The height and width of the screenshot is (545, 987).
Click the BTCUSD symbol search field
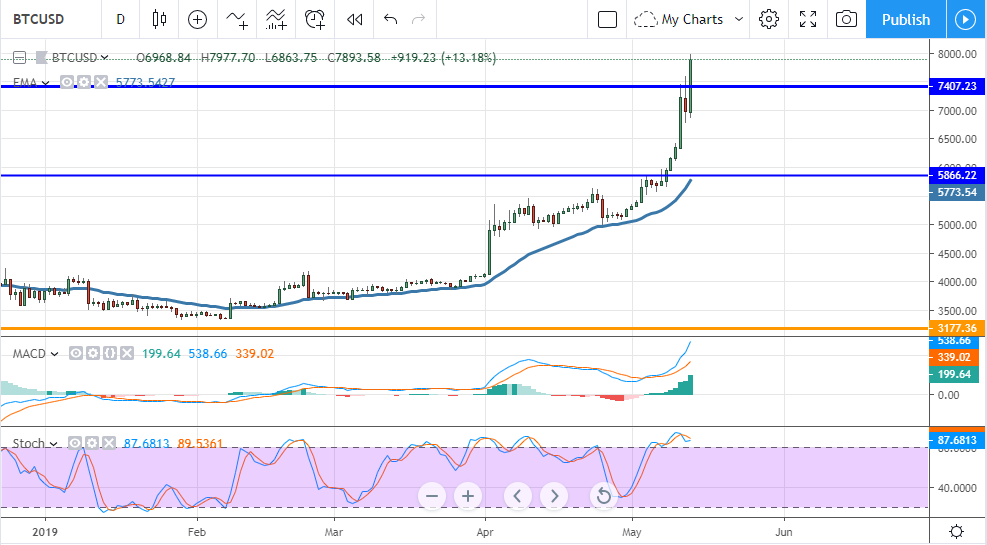39,20
